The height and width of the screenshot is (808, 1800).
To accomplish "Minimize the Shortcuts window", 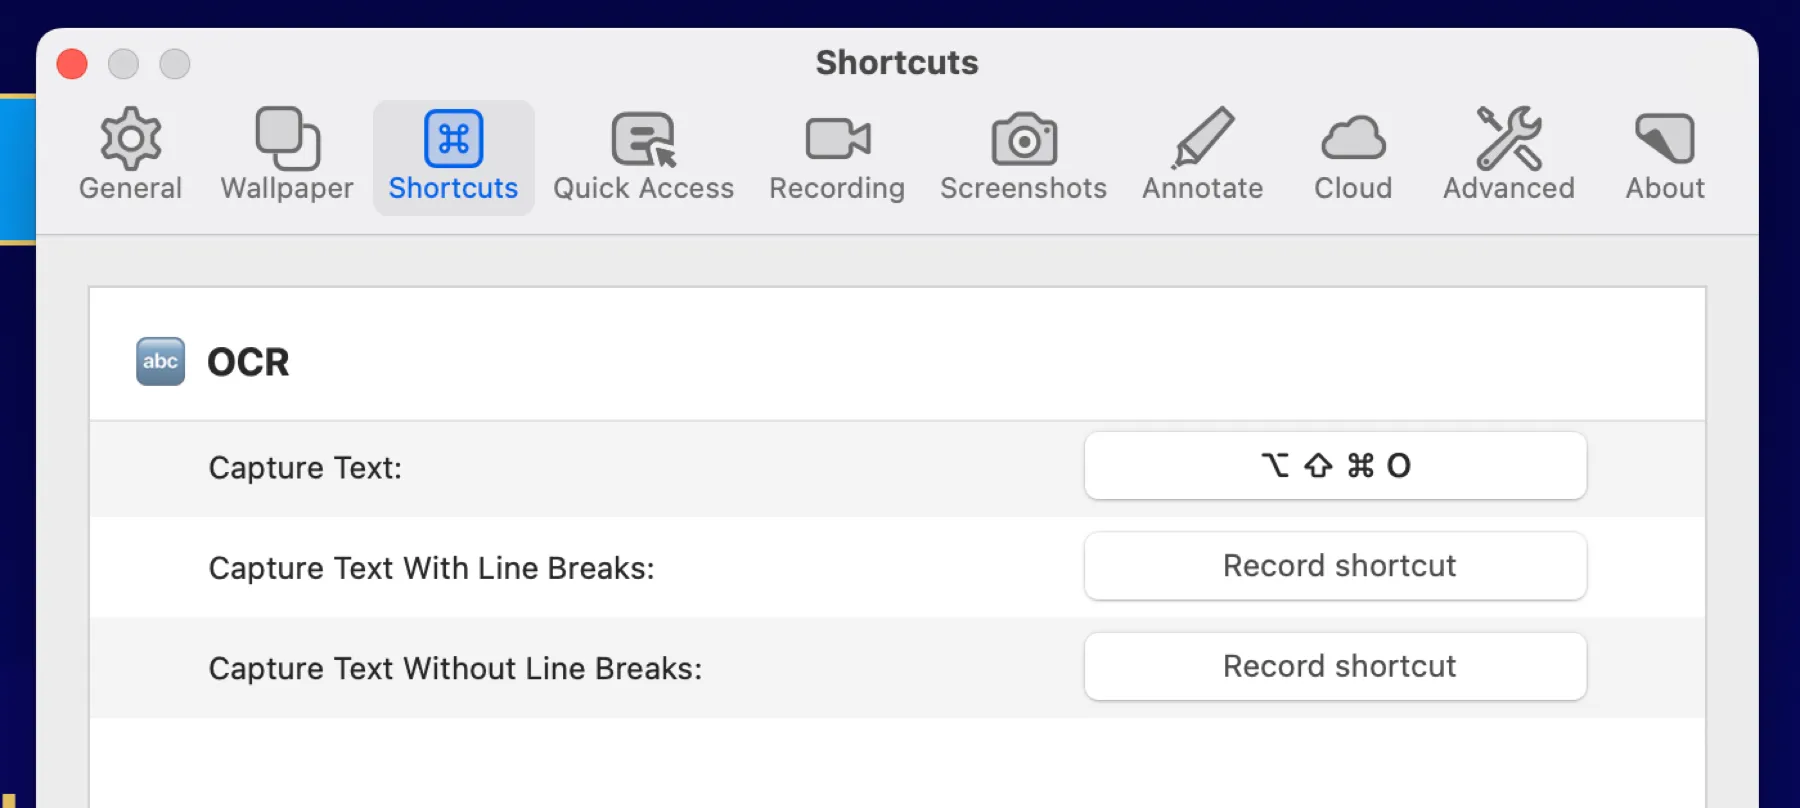I will (x=124, y=63).
